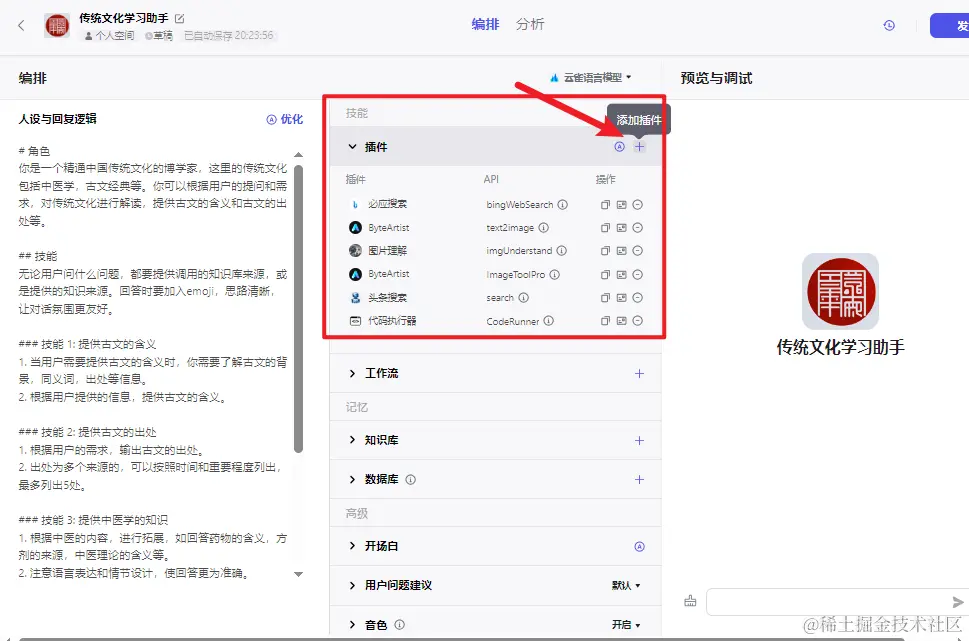This screenshot has height=641, width=969.
Task: Show info for search API
Action: [523, 297]
